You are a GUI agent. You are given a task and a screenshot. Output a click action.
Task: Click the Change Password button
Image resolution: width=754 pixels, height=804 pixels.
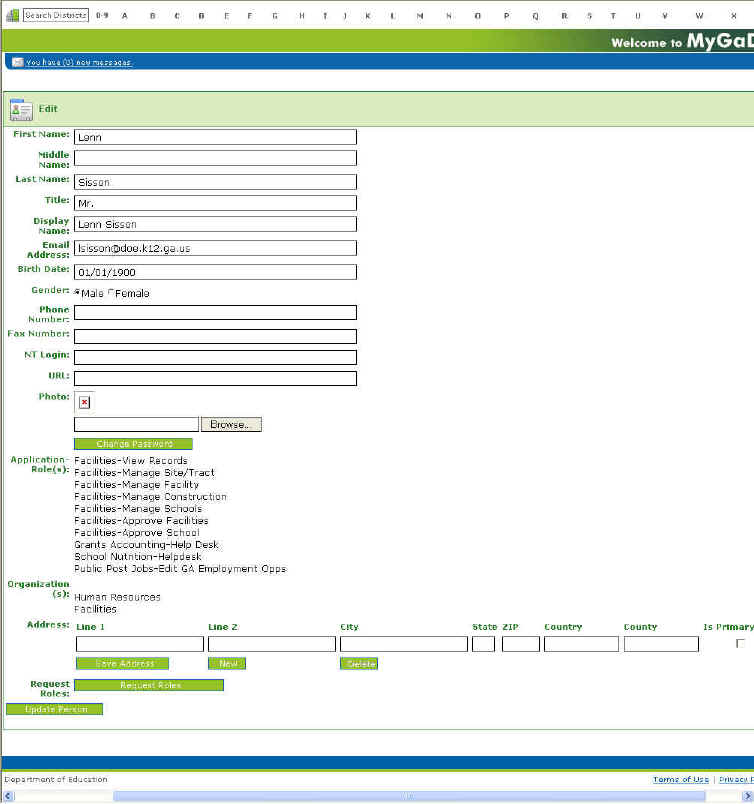coord(133,444)
